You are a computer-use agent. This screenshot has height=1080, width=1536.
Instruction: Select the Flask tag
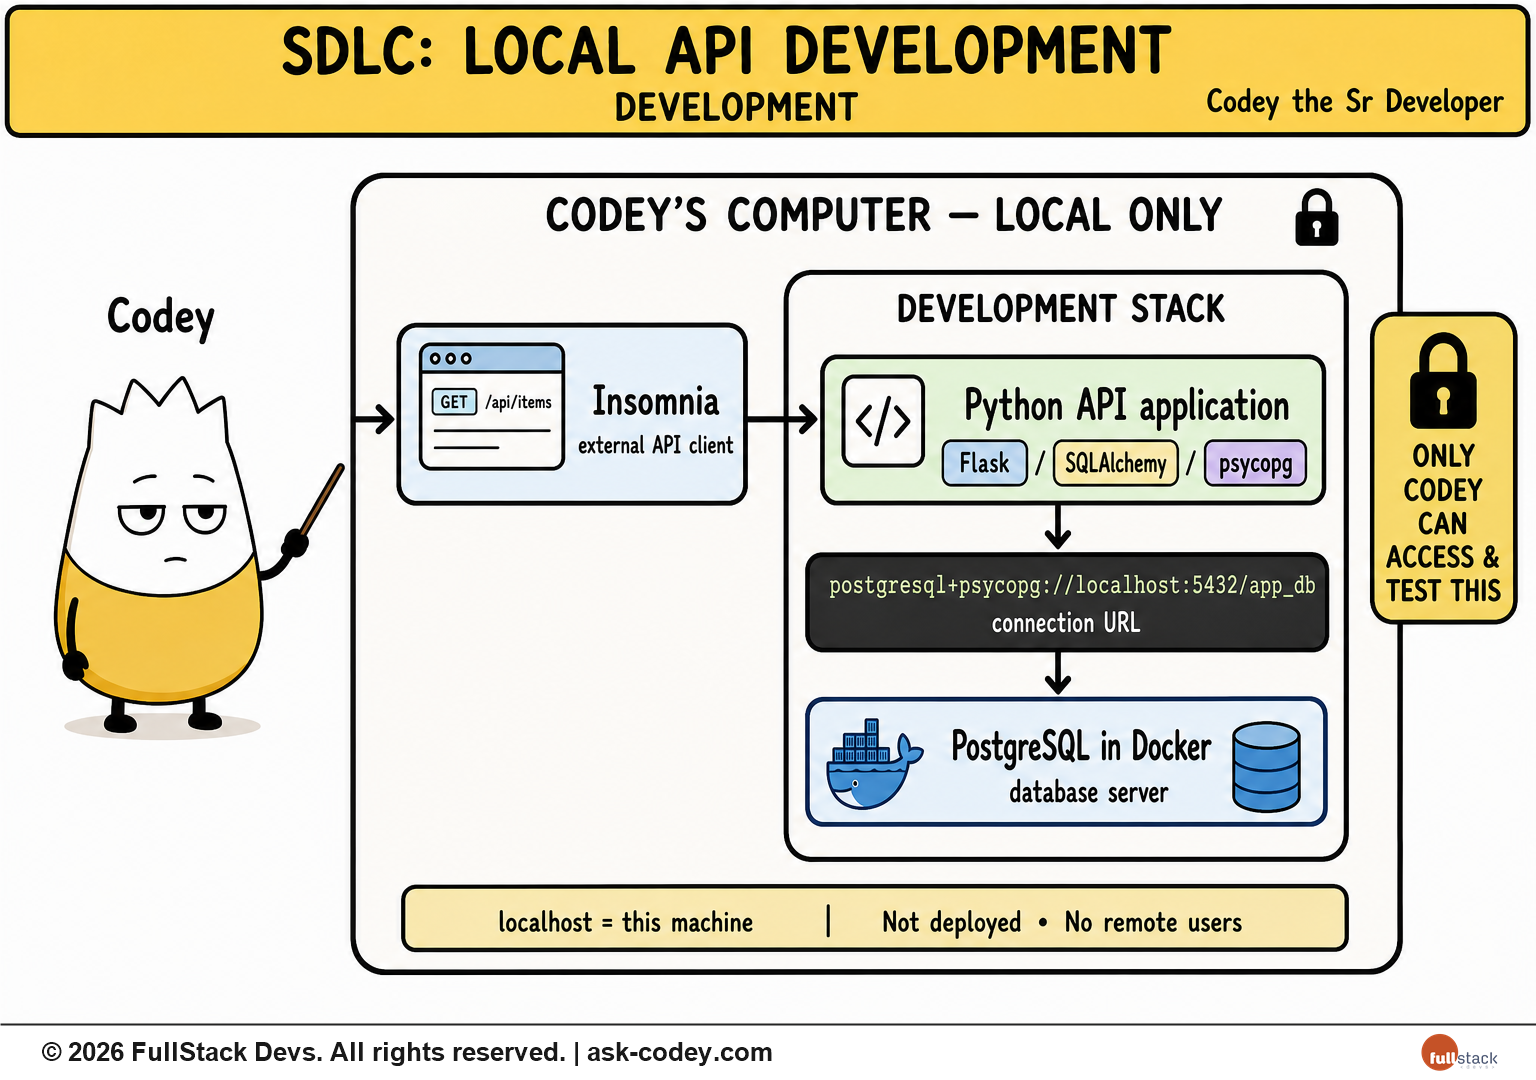(x=985, y=463)
